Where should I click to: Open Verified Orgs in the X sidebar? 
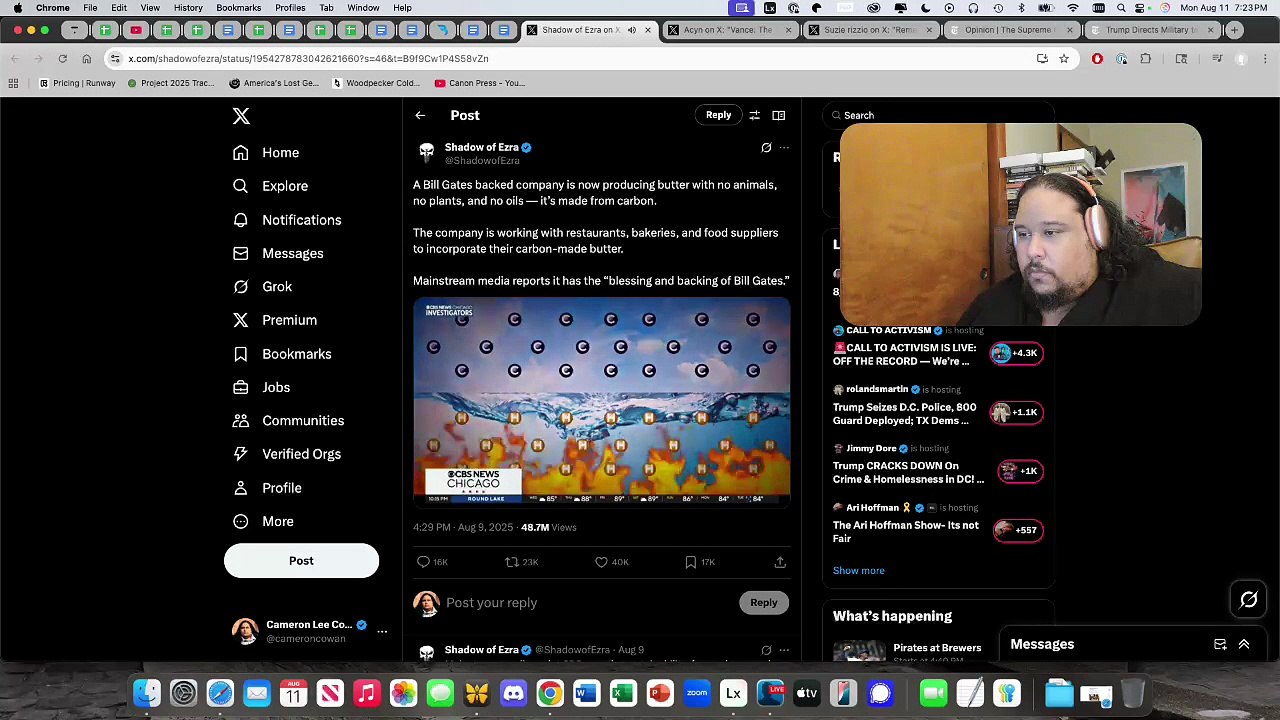pyautogui.click(x=287, y=454)
